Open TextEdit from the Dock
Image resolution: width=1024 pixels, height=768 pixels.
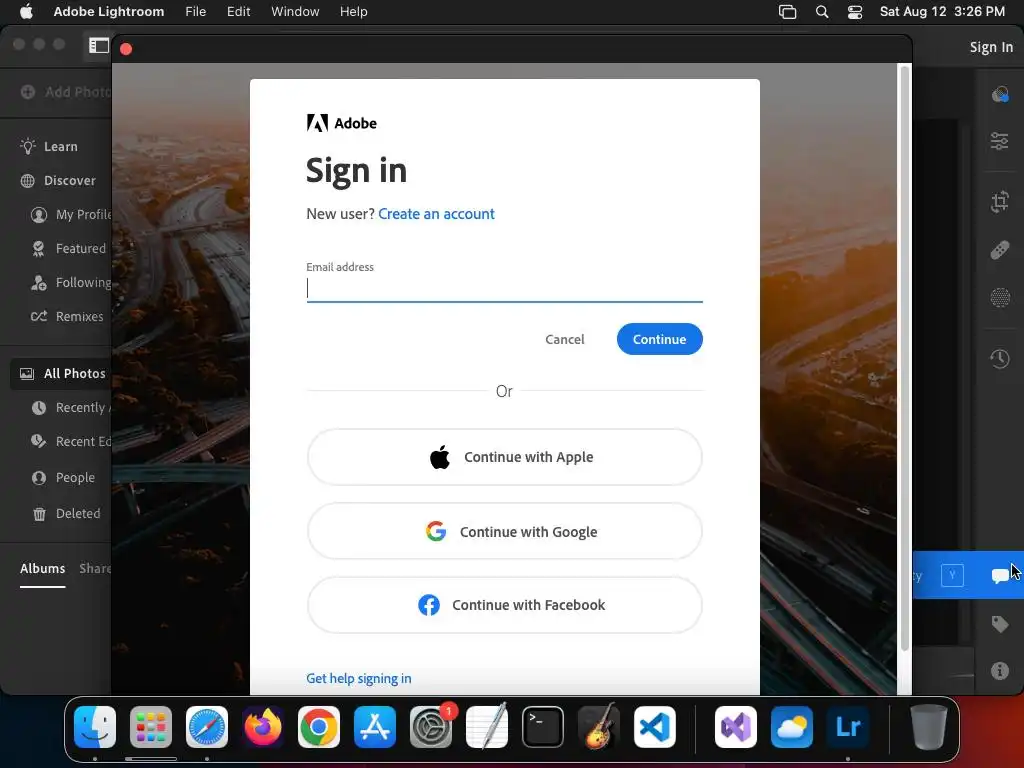click(487, 727)
